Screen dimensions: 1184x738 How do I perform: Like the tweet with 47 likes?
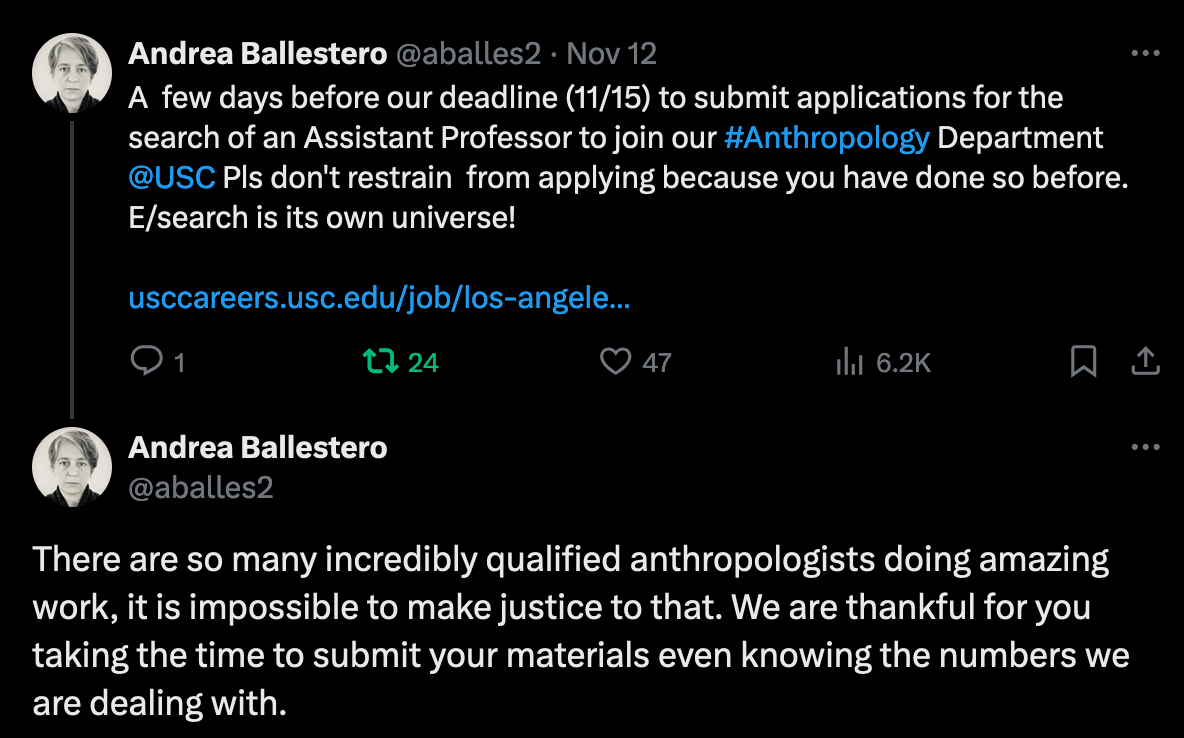point(615,361)
